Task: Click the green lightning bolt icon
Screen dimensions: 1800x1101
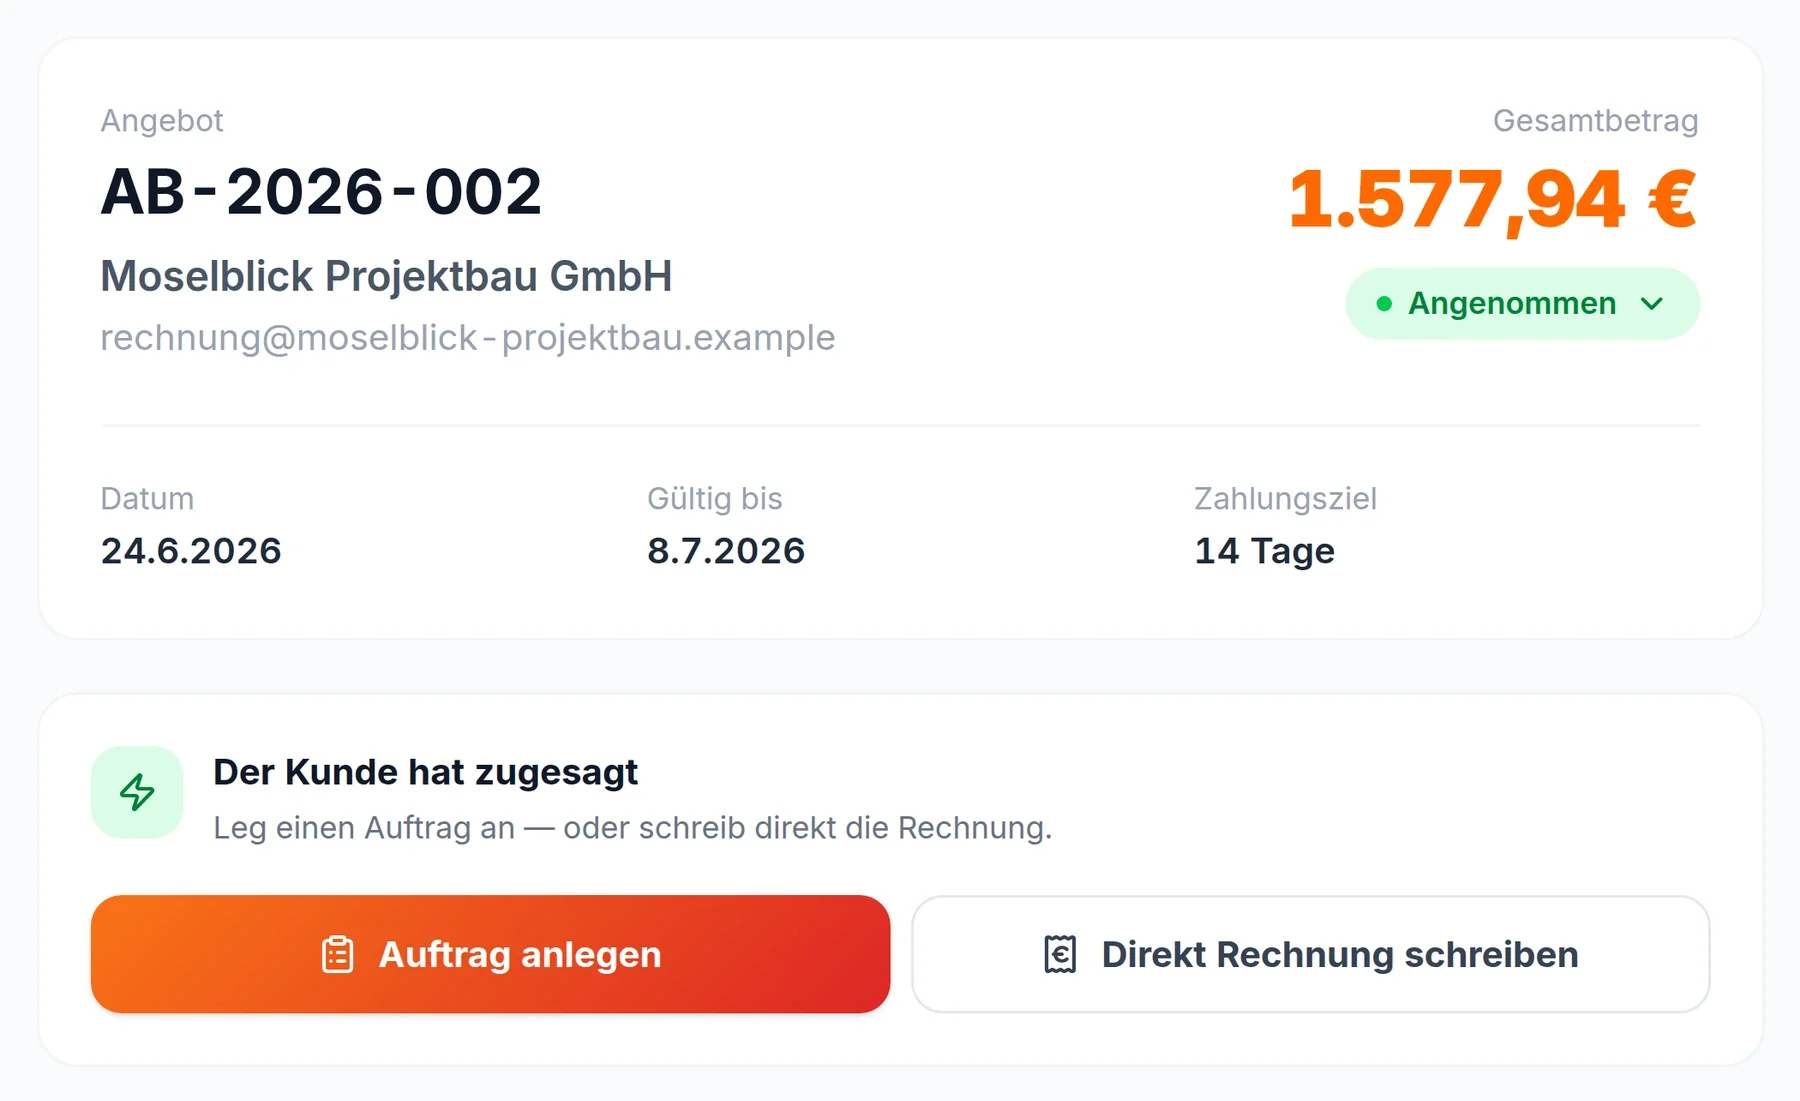Action: tap(137, 792)
